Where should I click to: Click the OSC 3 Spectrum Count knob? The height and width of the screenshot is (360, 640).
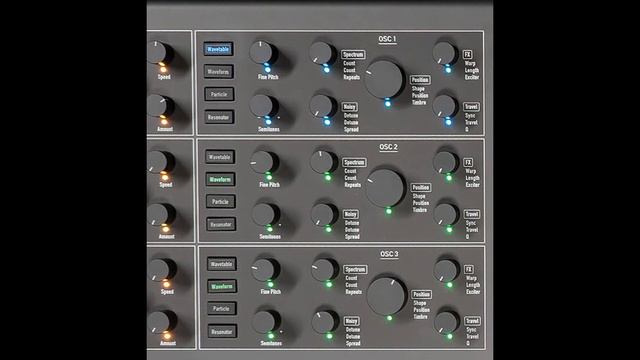324,269
